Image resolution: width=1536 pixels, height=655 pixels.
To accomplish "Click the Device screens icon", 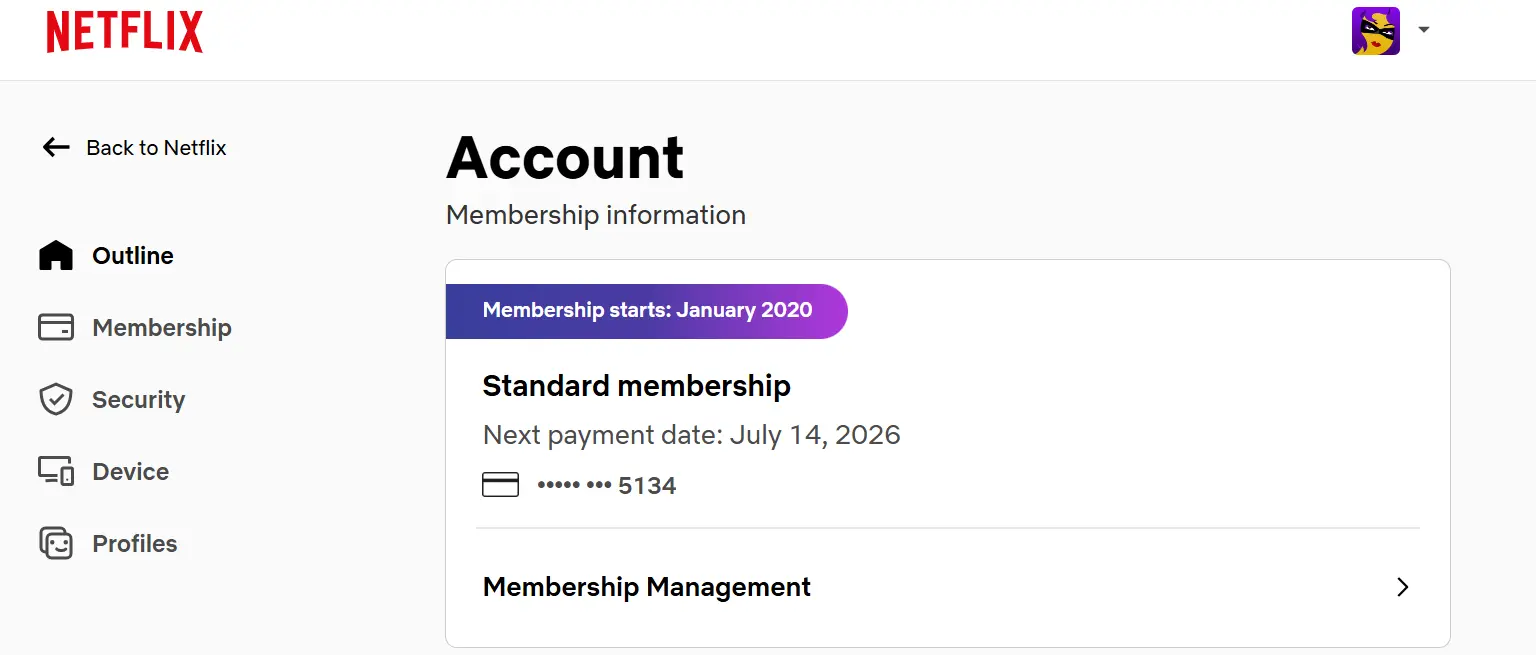I will pos(56,472).
